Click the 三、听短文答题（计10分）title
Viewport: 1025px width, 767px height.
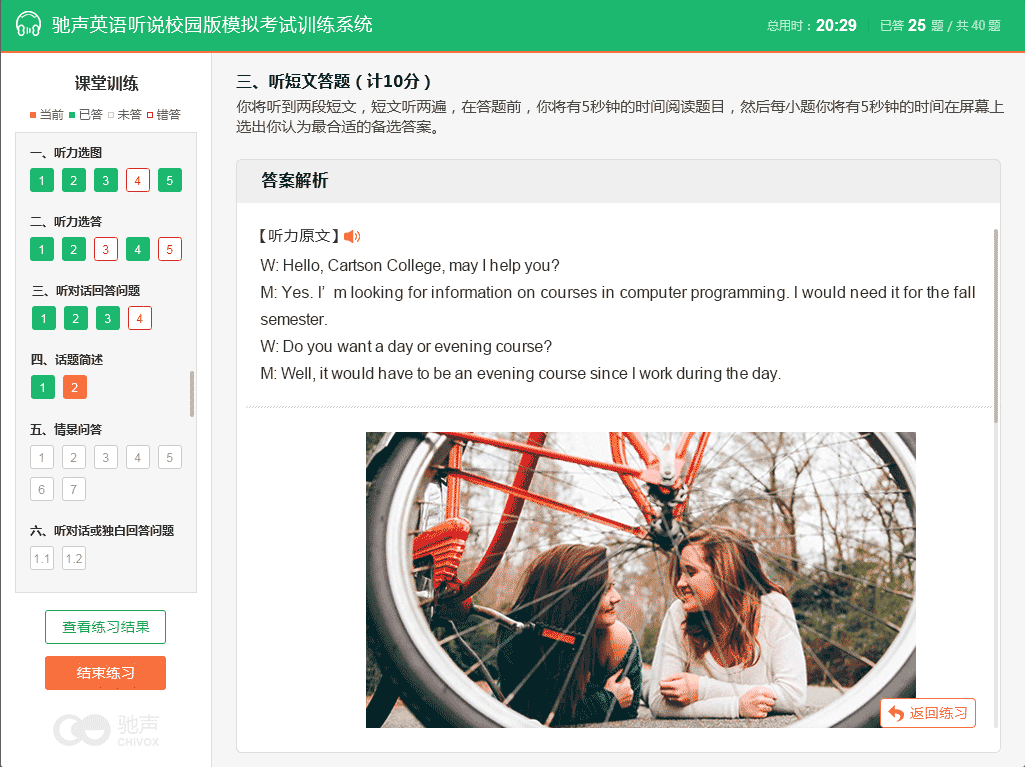coord(333,81)
